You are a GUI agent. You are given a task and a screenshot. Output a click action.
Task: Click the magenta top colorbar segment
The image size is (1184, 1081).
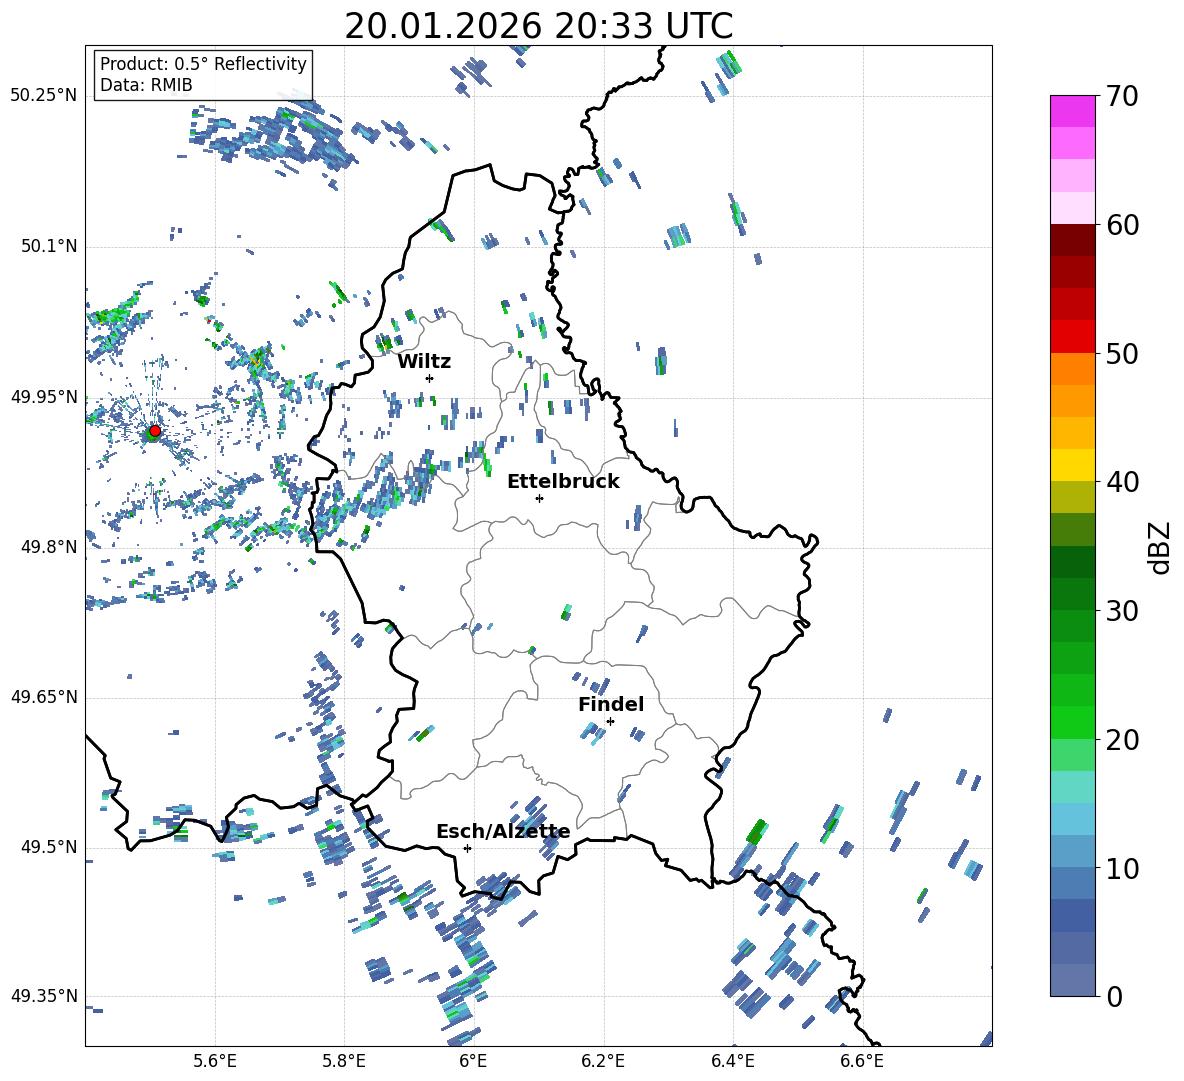point(1073,111)
